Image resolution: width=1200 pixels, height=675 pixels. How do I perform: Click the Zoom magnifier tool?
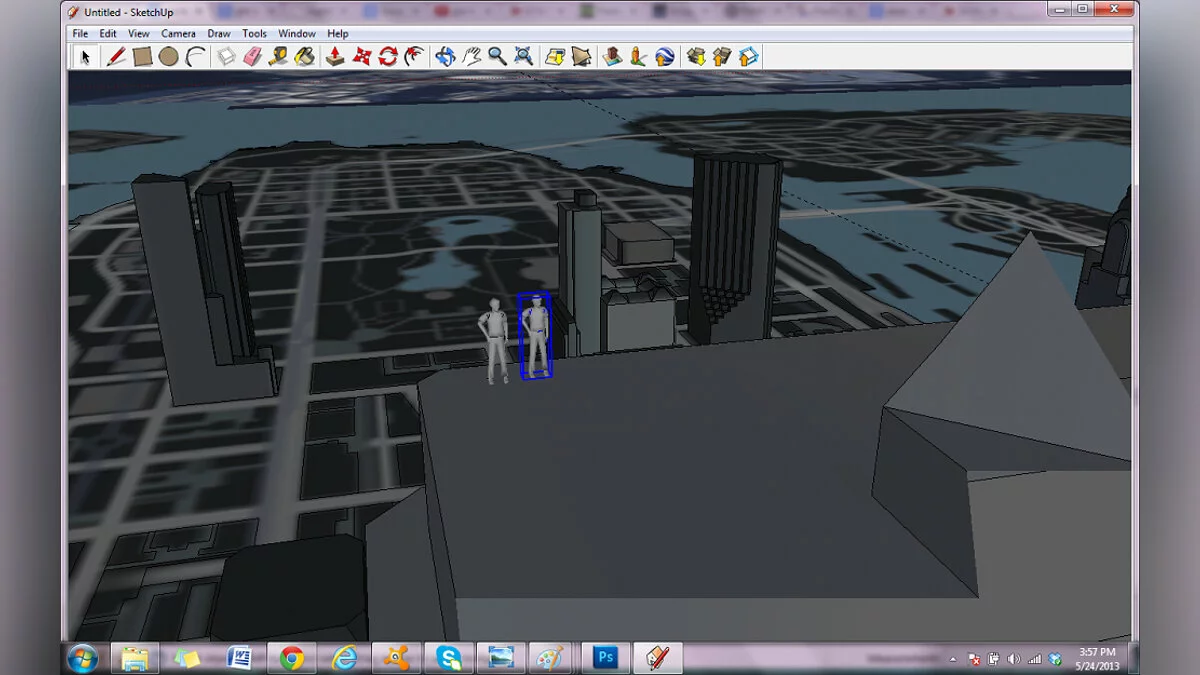[497, 57]
